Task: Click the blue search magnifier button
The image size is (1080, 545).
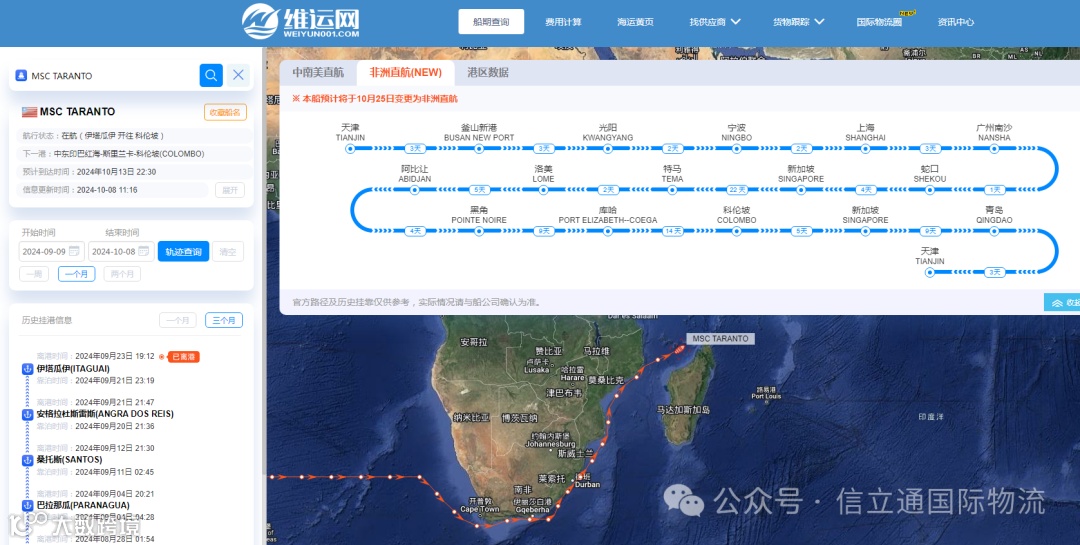Action: [211, 75]
